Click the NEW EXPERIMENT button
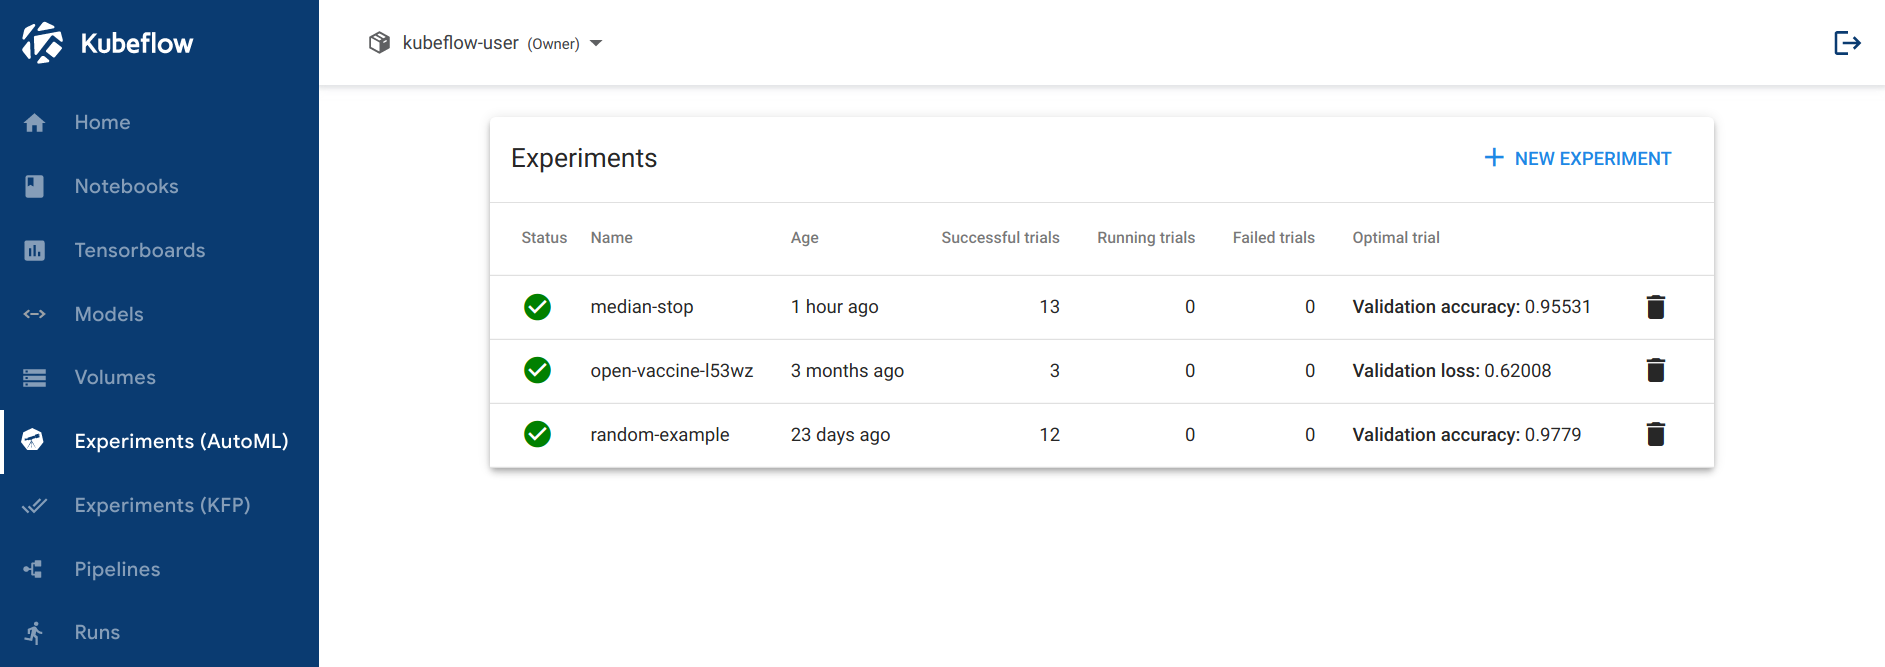Image resolution: width=1885 pixels, height=667 pixels. coord(1577,159)
